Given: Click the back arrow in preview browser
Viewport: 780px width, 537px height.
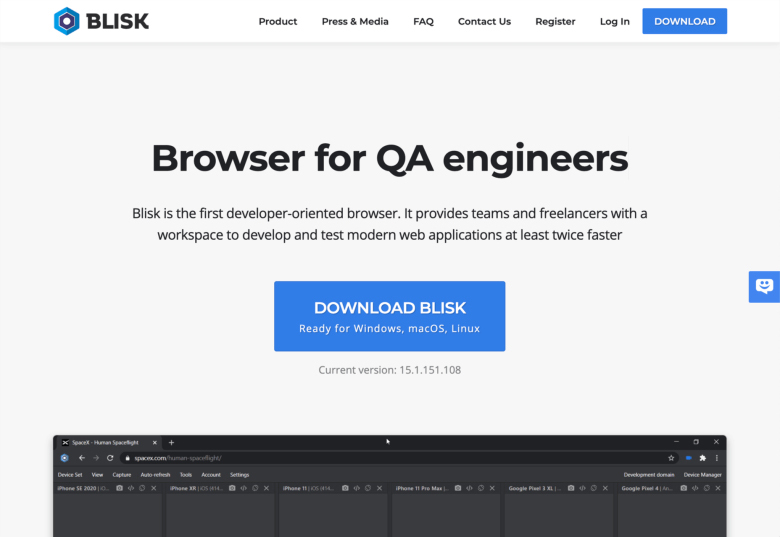Looking at the screenshot, I should pyautogui.click(x=82, y=458).
